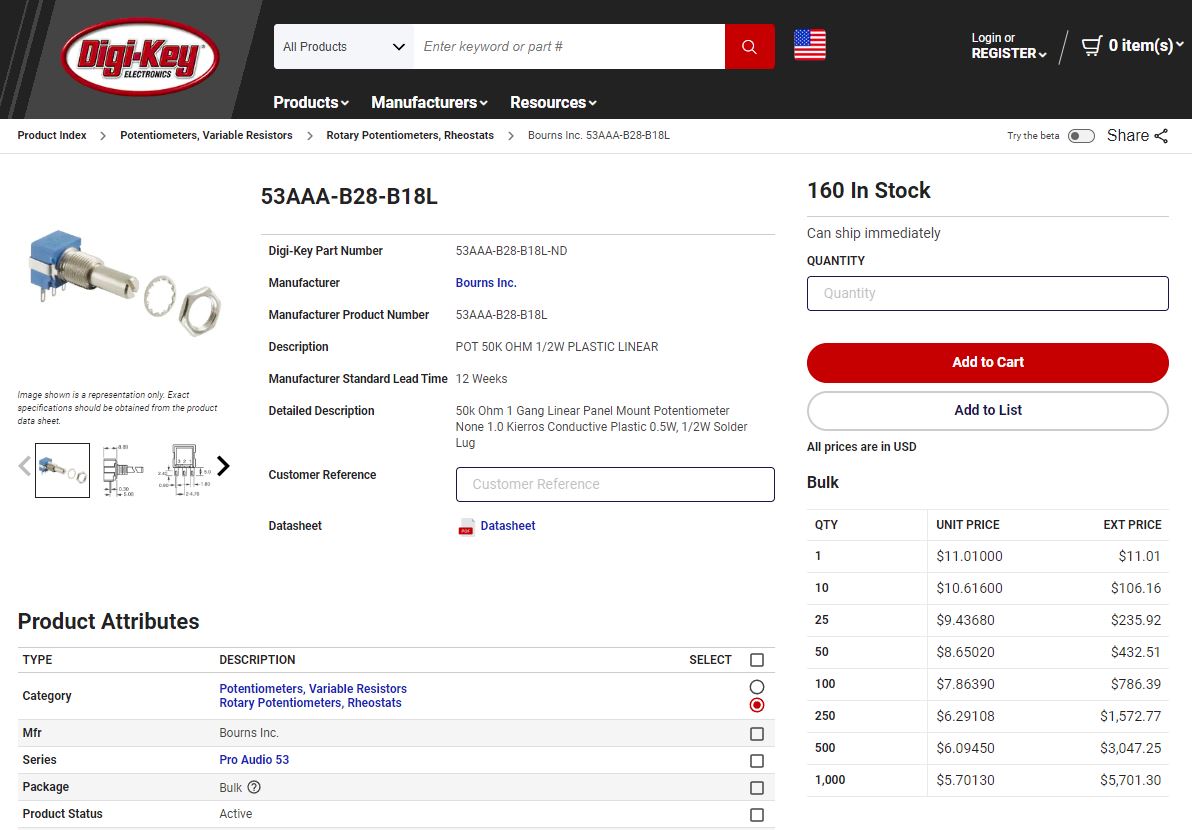Expand the 0 item(s) cart dropdown
This screenshot has width=1192, height=830.
point(1146,46)
